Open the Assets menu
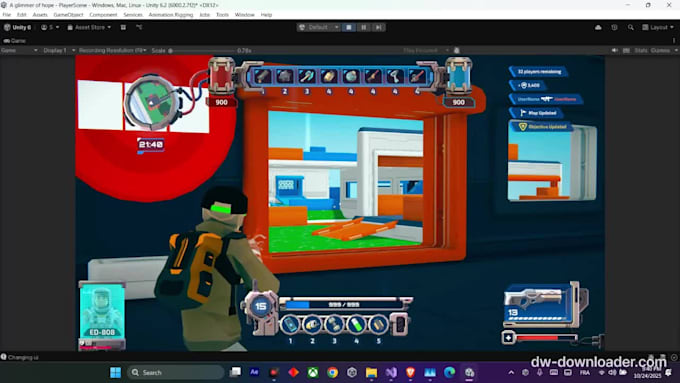Screen dimensions: 680x383 point(40,15)
